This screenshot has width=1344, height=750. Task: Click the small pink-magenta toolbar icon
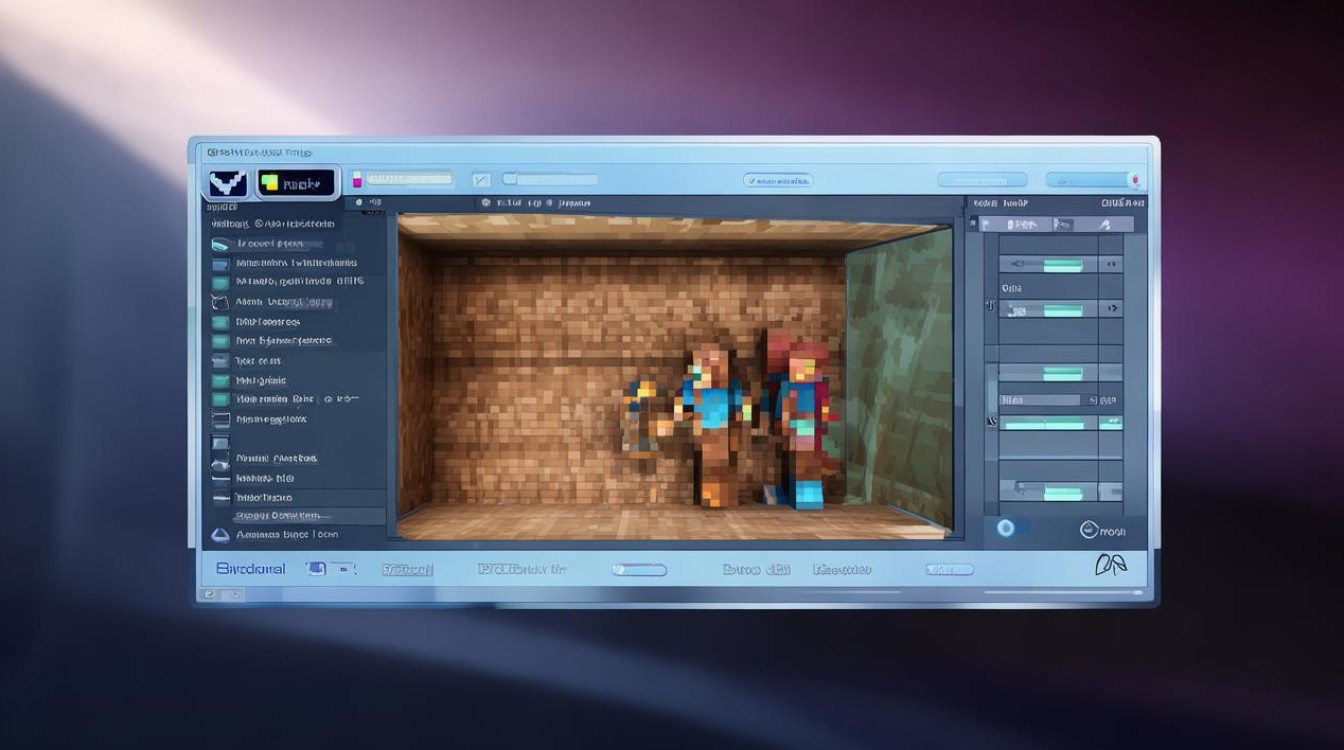pyautogui.click(x=357, y=181)
